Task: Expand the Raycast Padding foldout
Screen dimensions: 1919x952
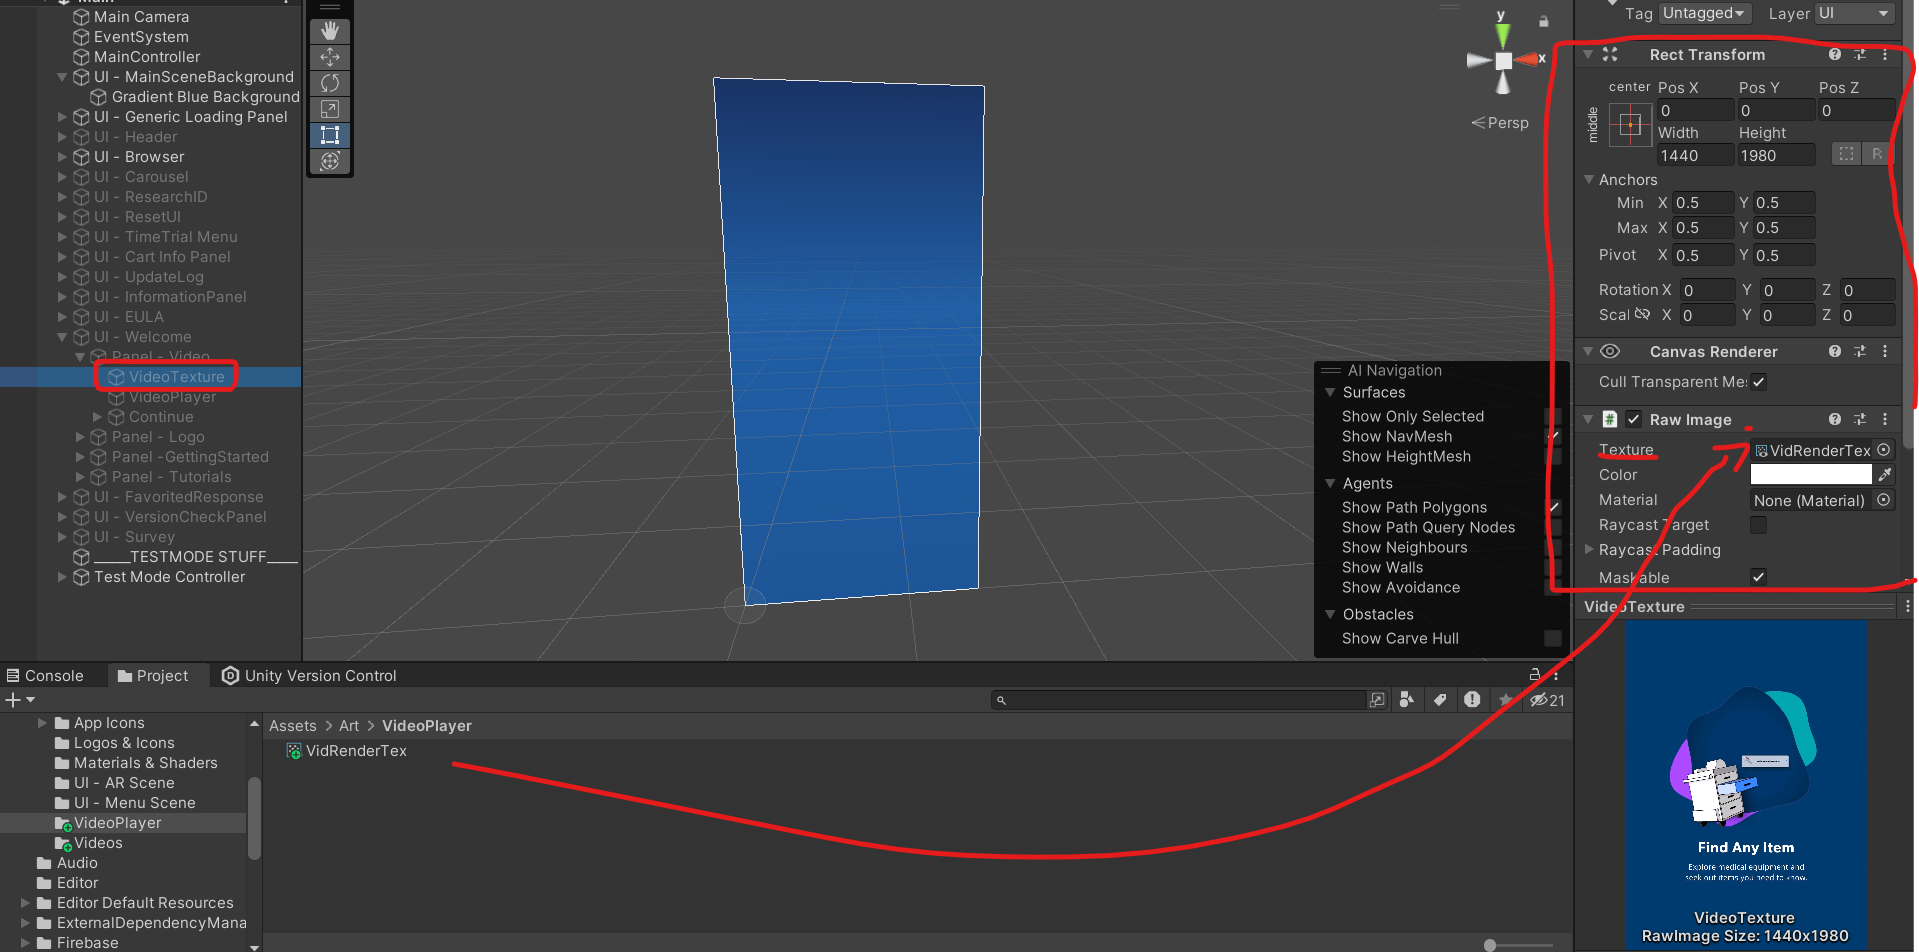Action: [x=1590, y=550]
